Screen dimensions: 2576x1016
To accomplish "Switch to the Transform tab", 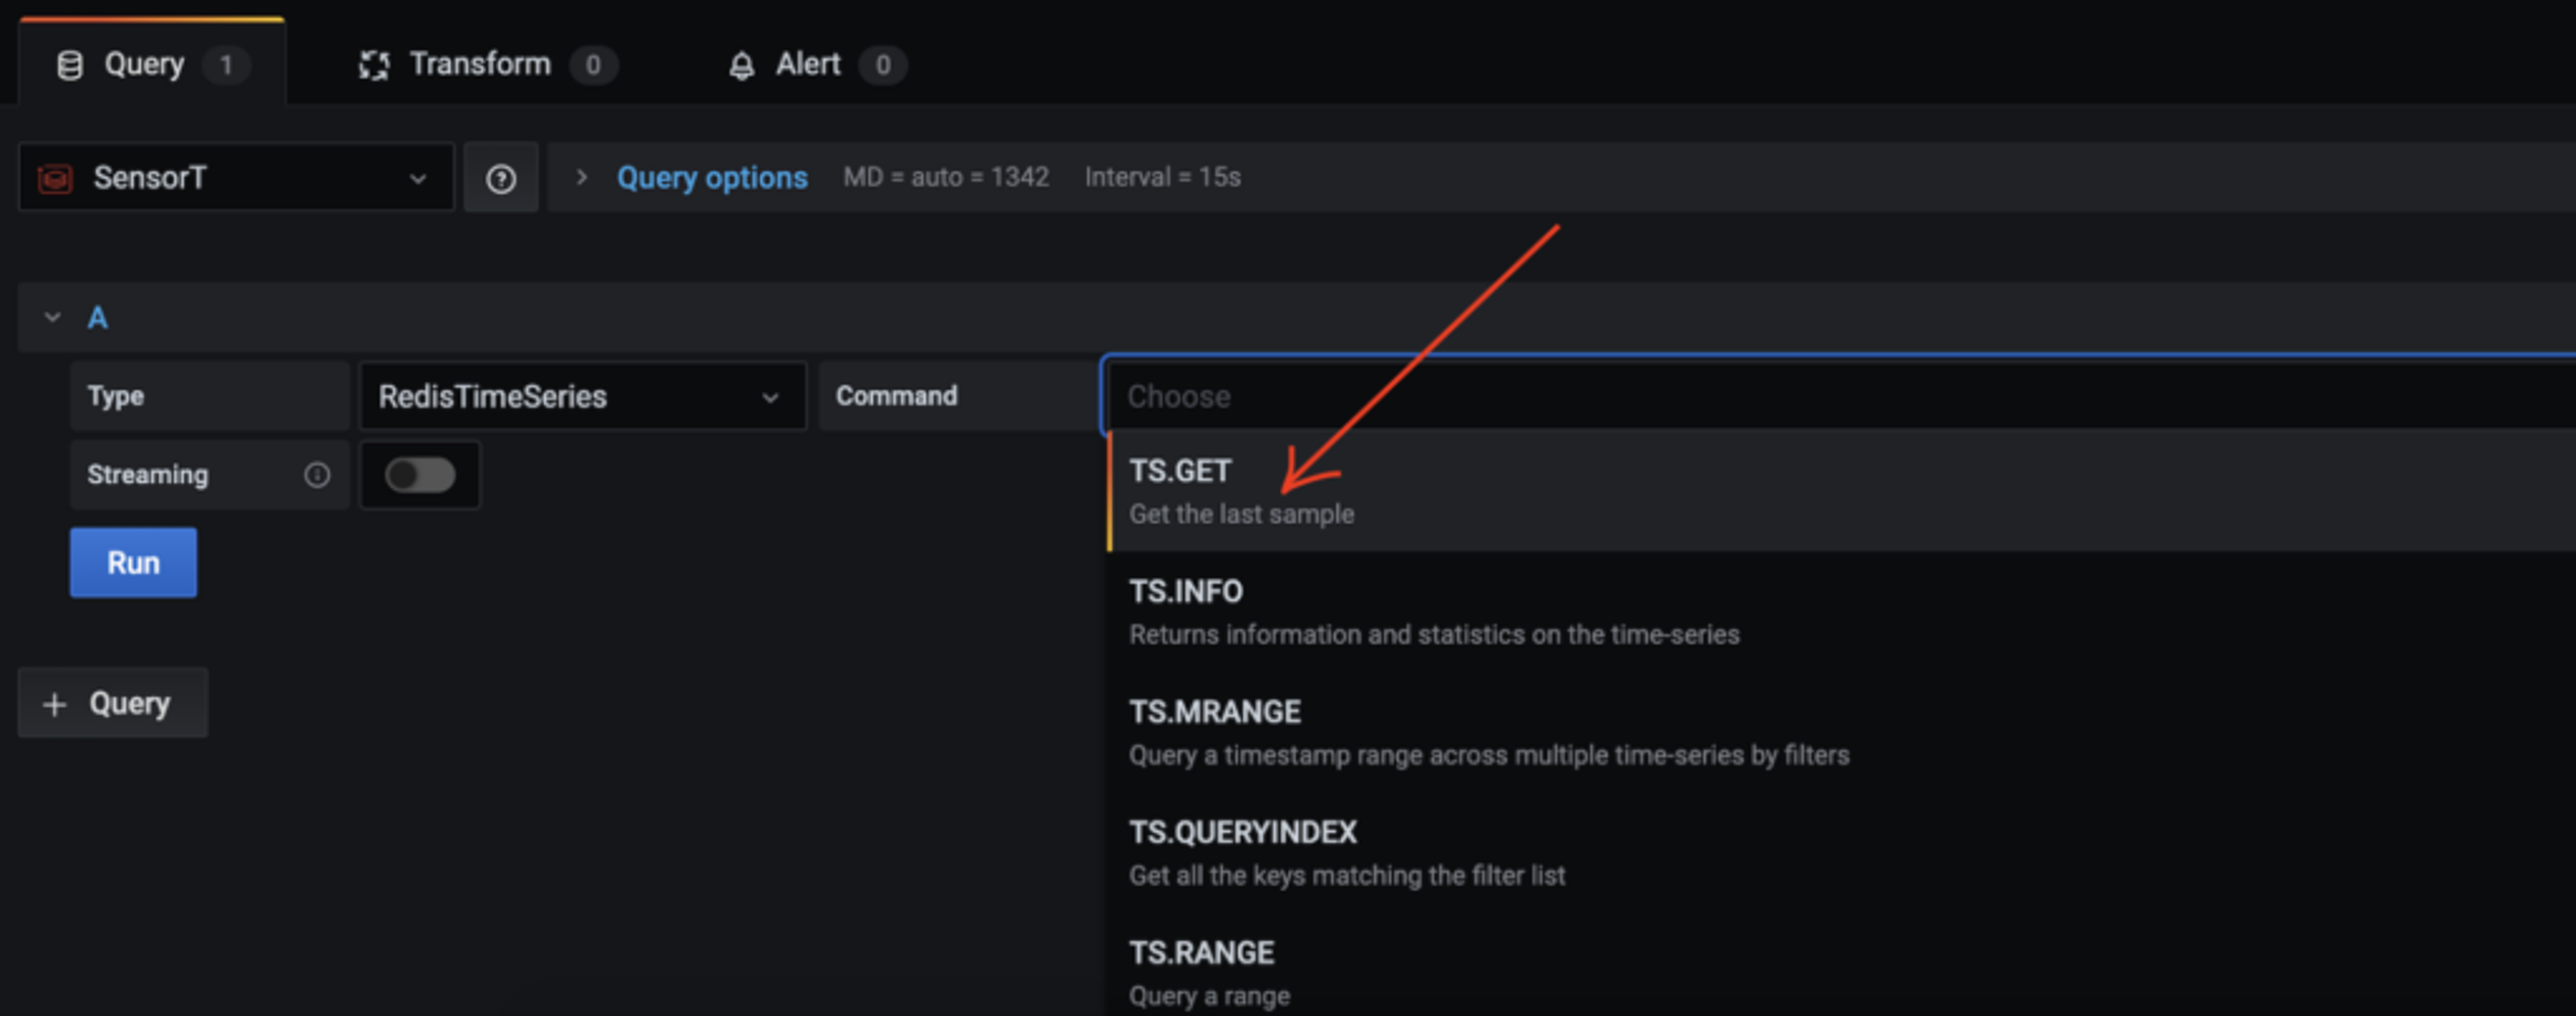I will tap(480, 65).
